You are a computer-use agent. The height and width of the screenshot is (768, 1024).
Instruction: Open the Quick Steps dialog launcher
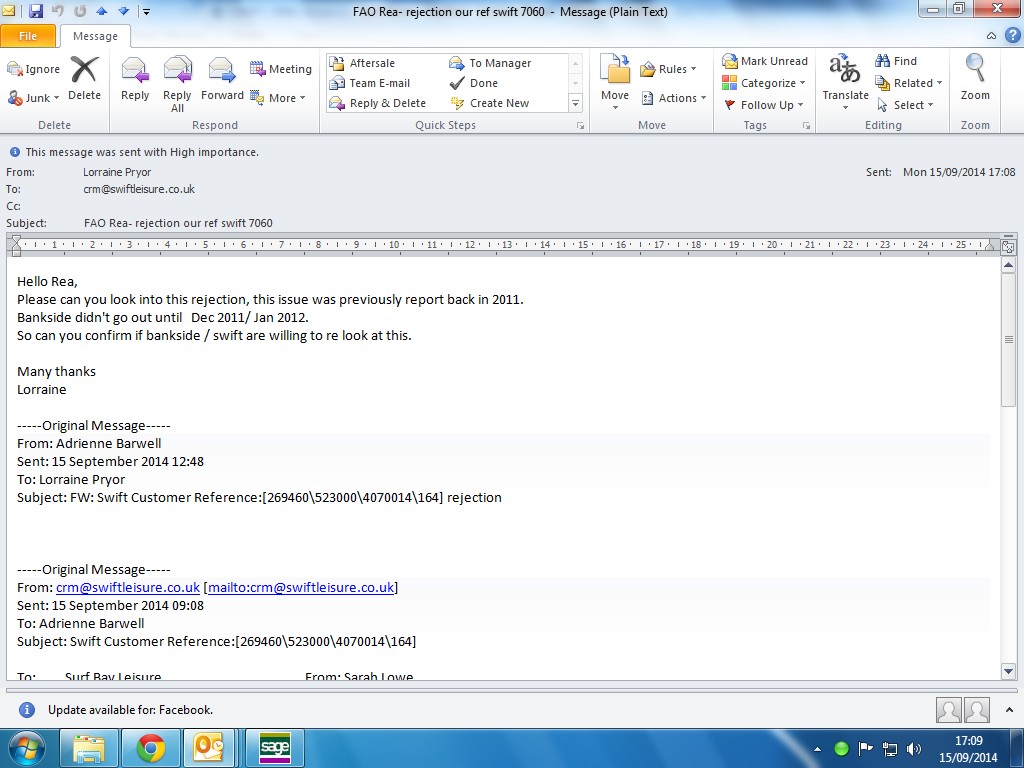coord(580,125)
